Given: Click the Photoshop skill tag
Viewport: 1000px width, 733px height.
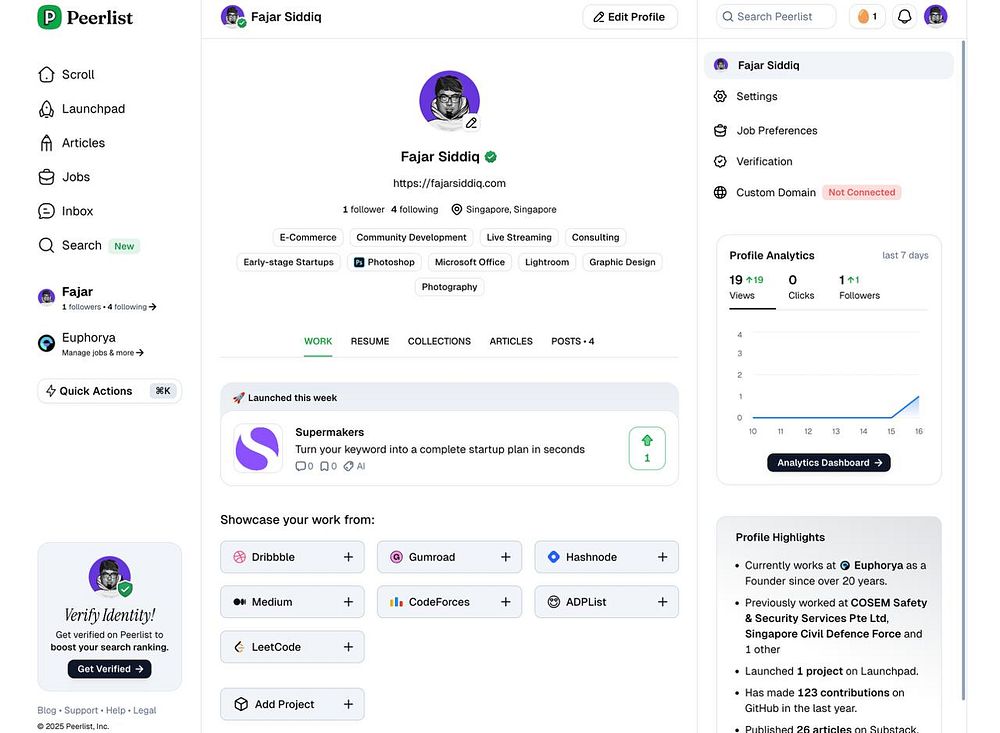Looking at the screenshot, I should click(385, 262).
